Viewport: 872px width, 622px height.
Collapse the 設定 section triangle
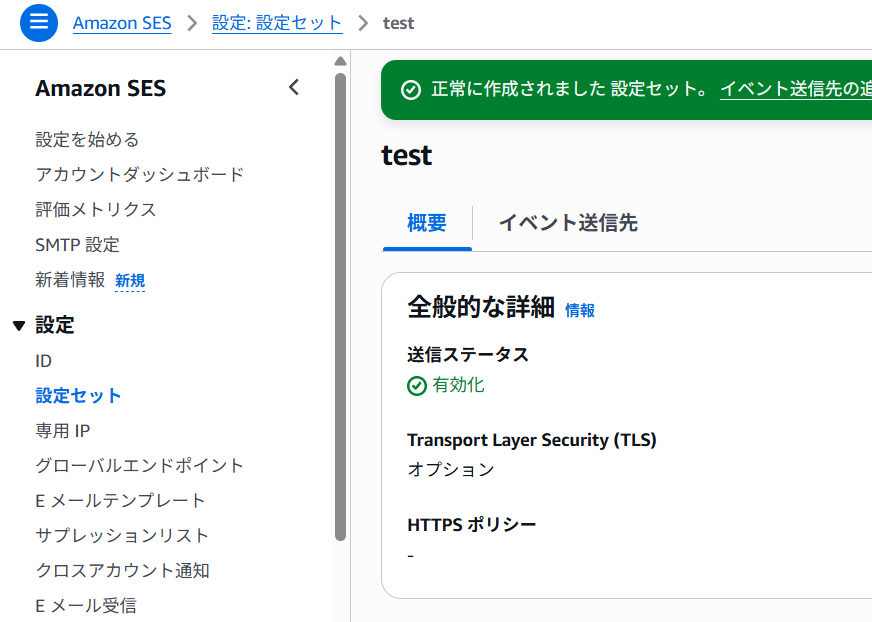pos(19,325)
